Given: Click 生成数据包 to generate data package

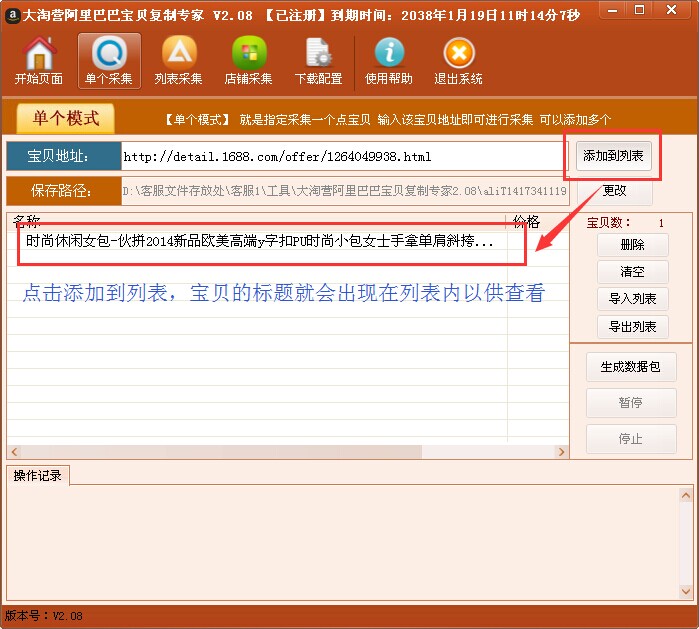Looking at the screenshot, I should [631, 367].
